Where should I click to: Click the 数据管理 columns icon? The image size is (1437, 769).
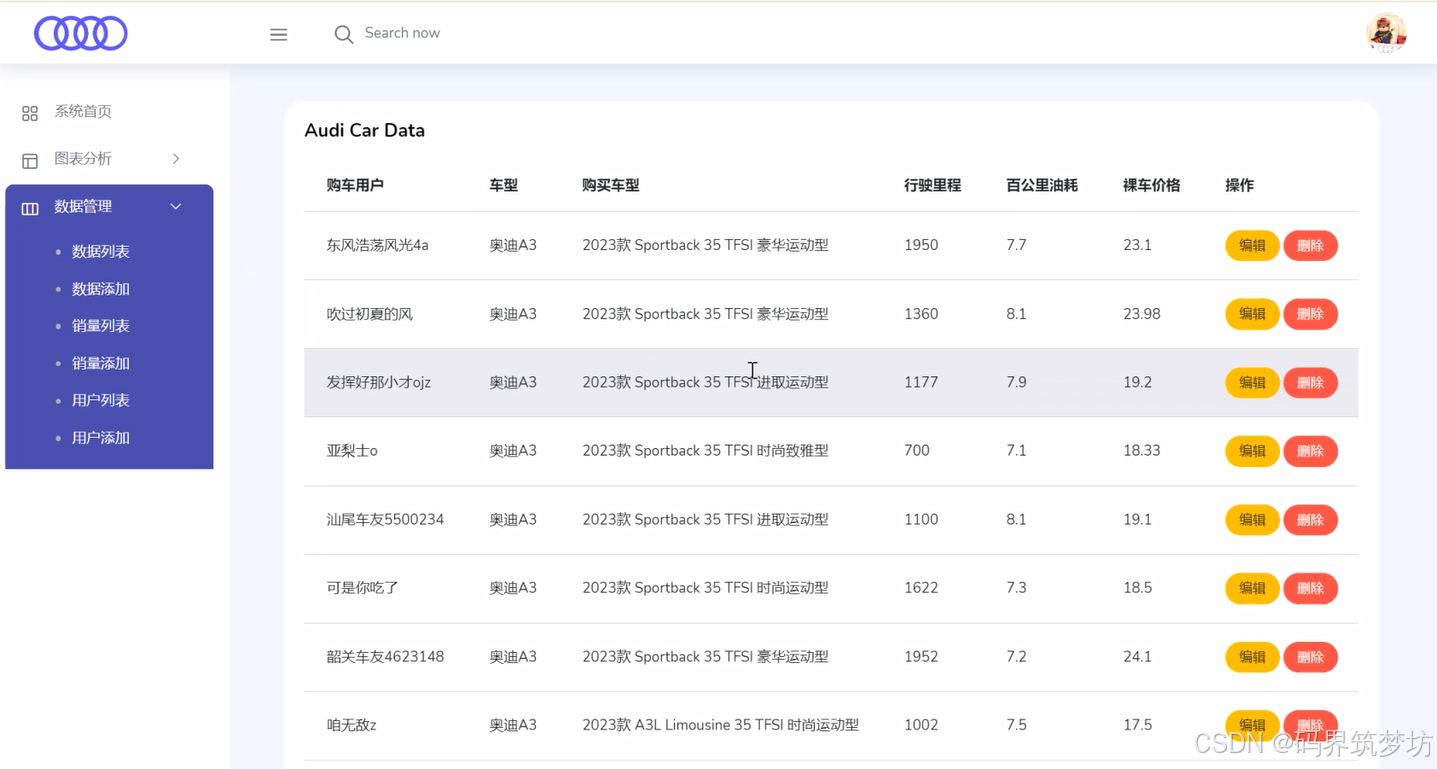pos(30,208)
